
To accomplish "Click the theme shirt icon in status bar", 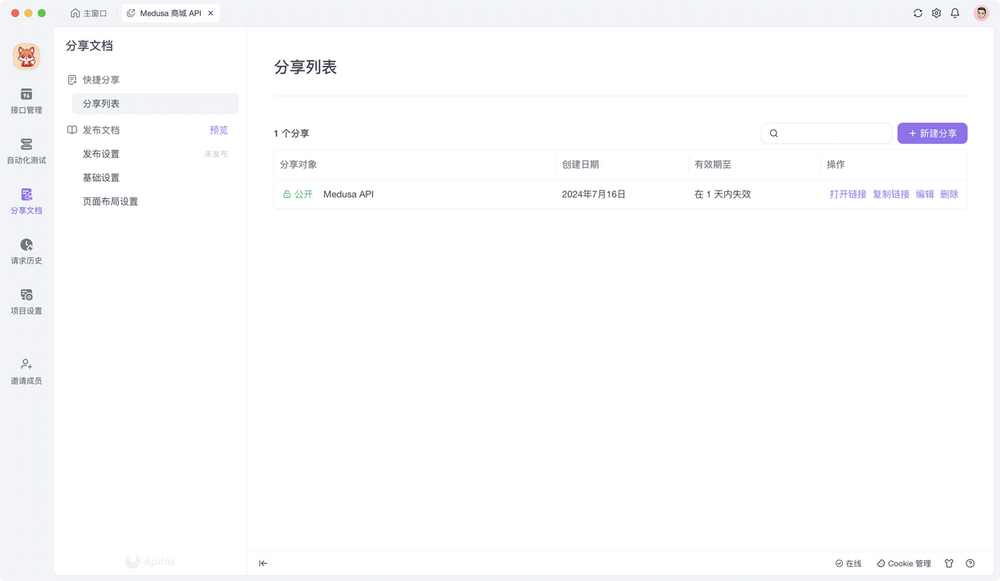I will click(947, 563).
